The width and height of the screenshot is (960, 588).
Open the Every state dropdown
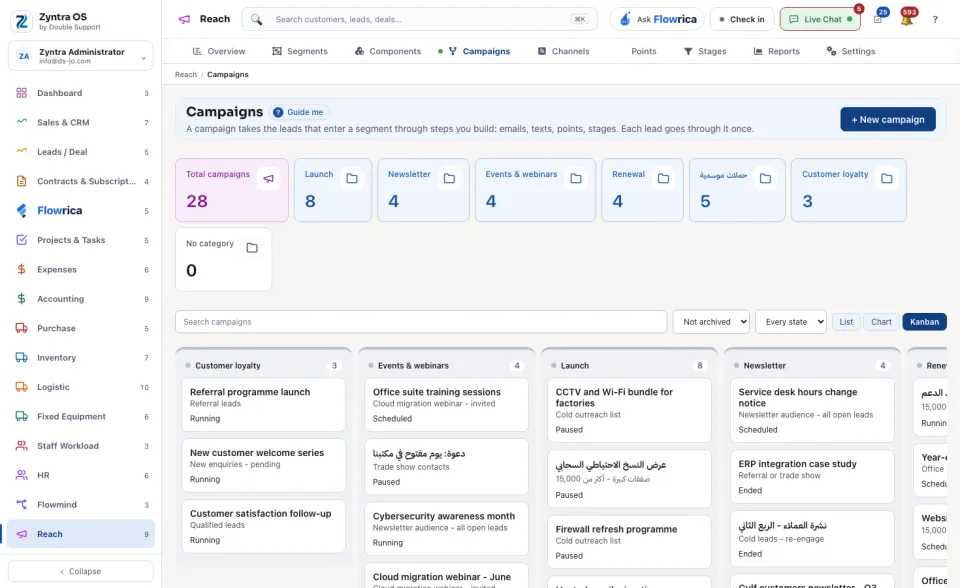coord(790,322)
